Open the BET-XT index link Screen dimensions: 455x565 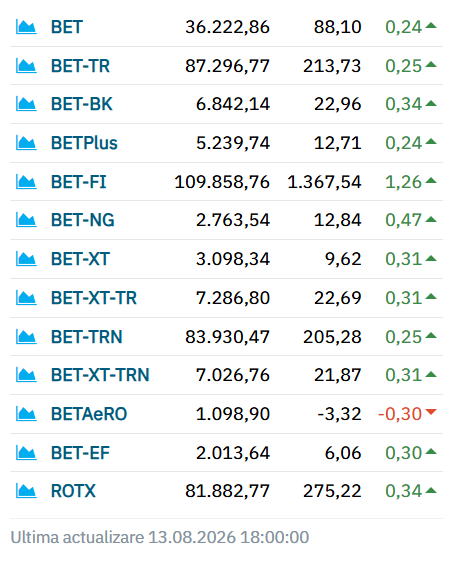[x=80, y=259]
